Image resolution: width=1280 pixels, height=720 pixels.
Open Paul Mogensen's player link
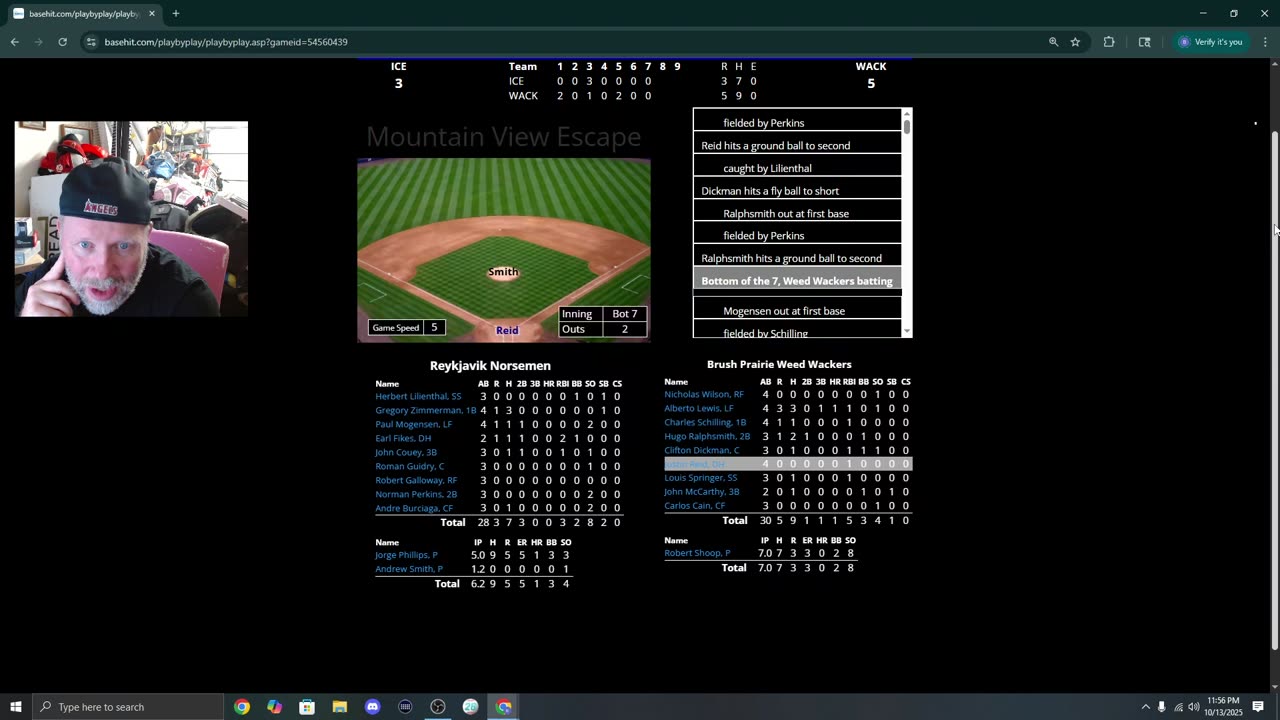pos(413,425)
